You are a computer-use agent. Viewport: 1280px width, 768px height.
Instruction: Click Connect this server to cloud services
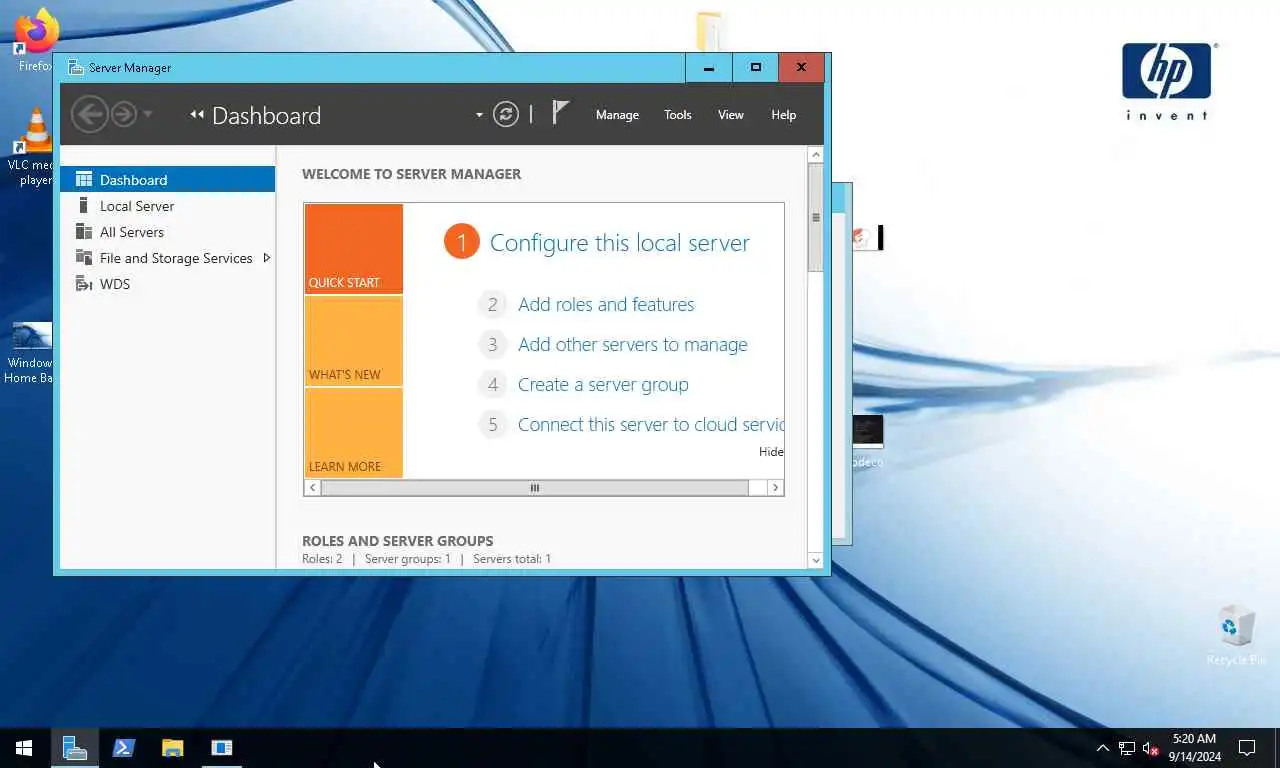650,425
